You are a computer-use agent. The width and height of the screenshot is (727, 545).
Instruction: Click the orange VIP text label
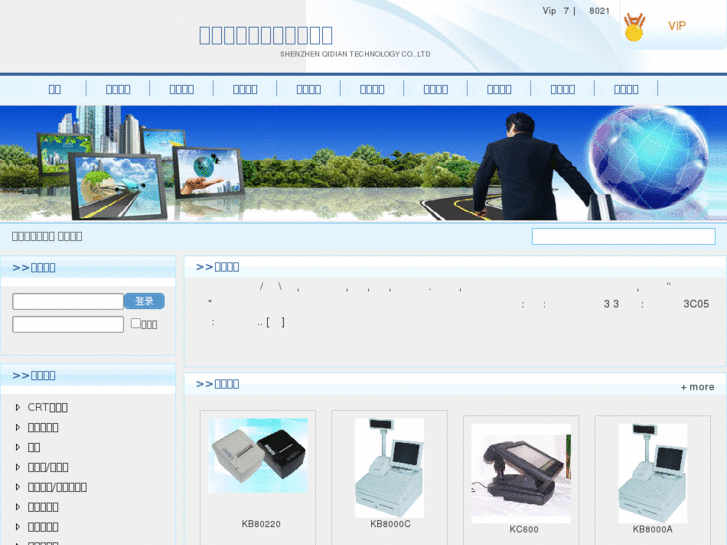(677, 26)
